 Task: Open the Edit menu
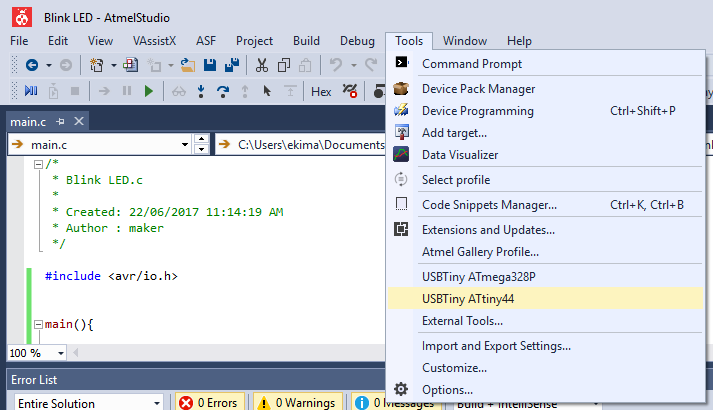(58, 41)
